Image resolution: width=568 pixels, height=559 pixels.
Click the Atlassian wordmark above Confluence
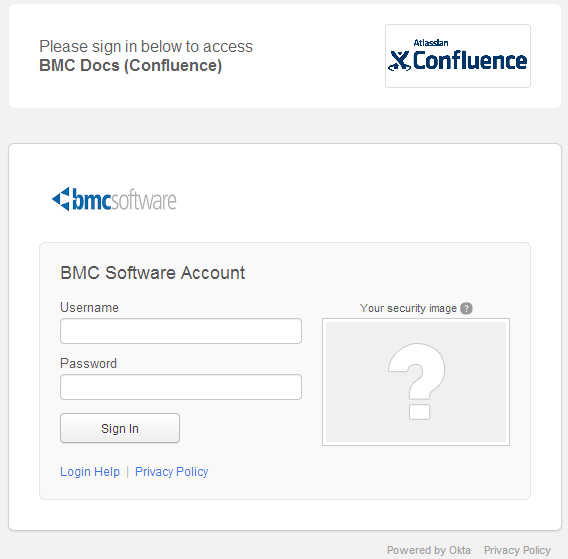[x=431, y=43]
